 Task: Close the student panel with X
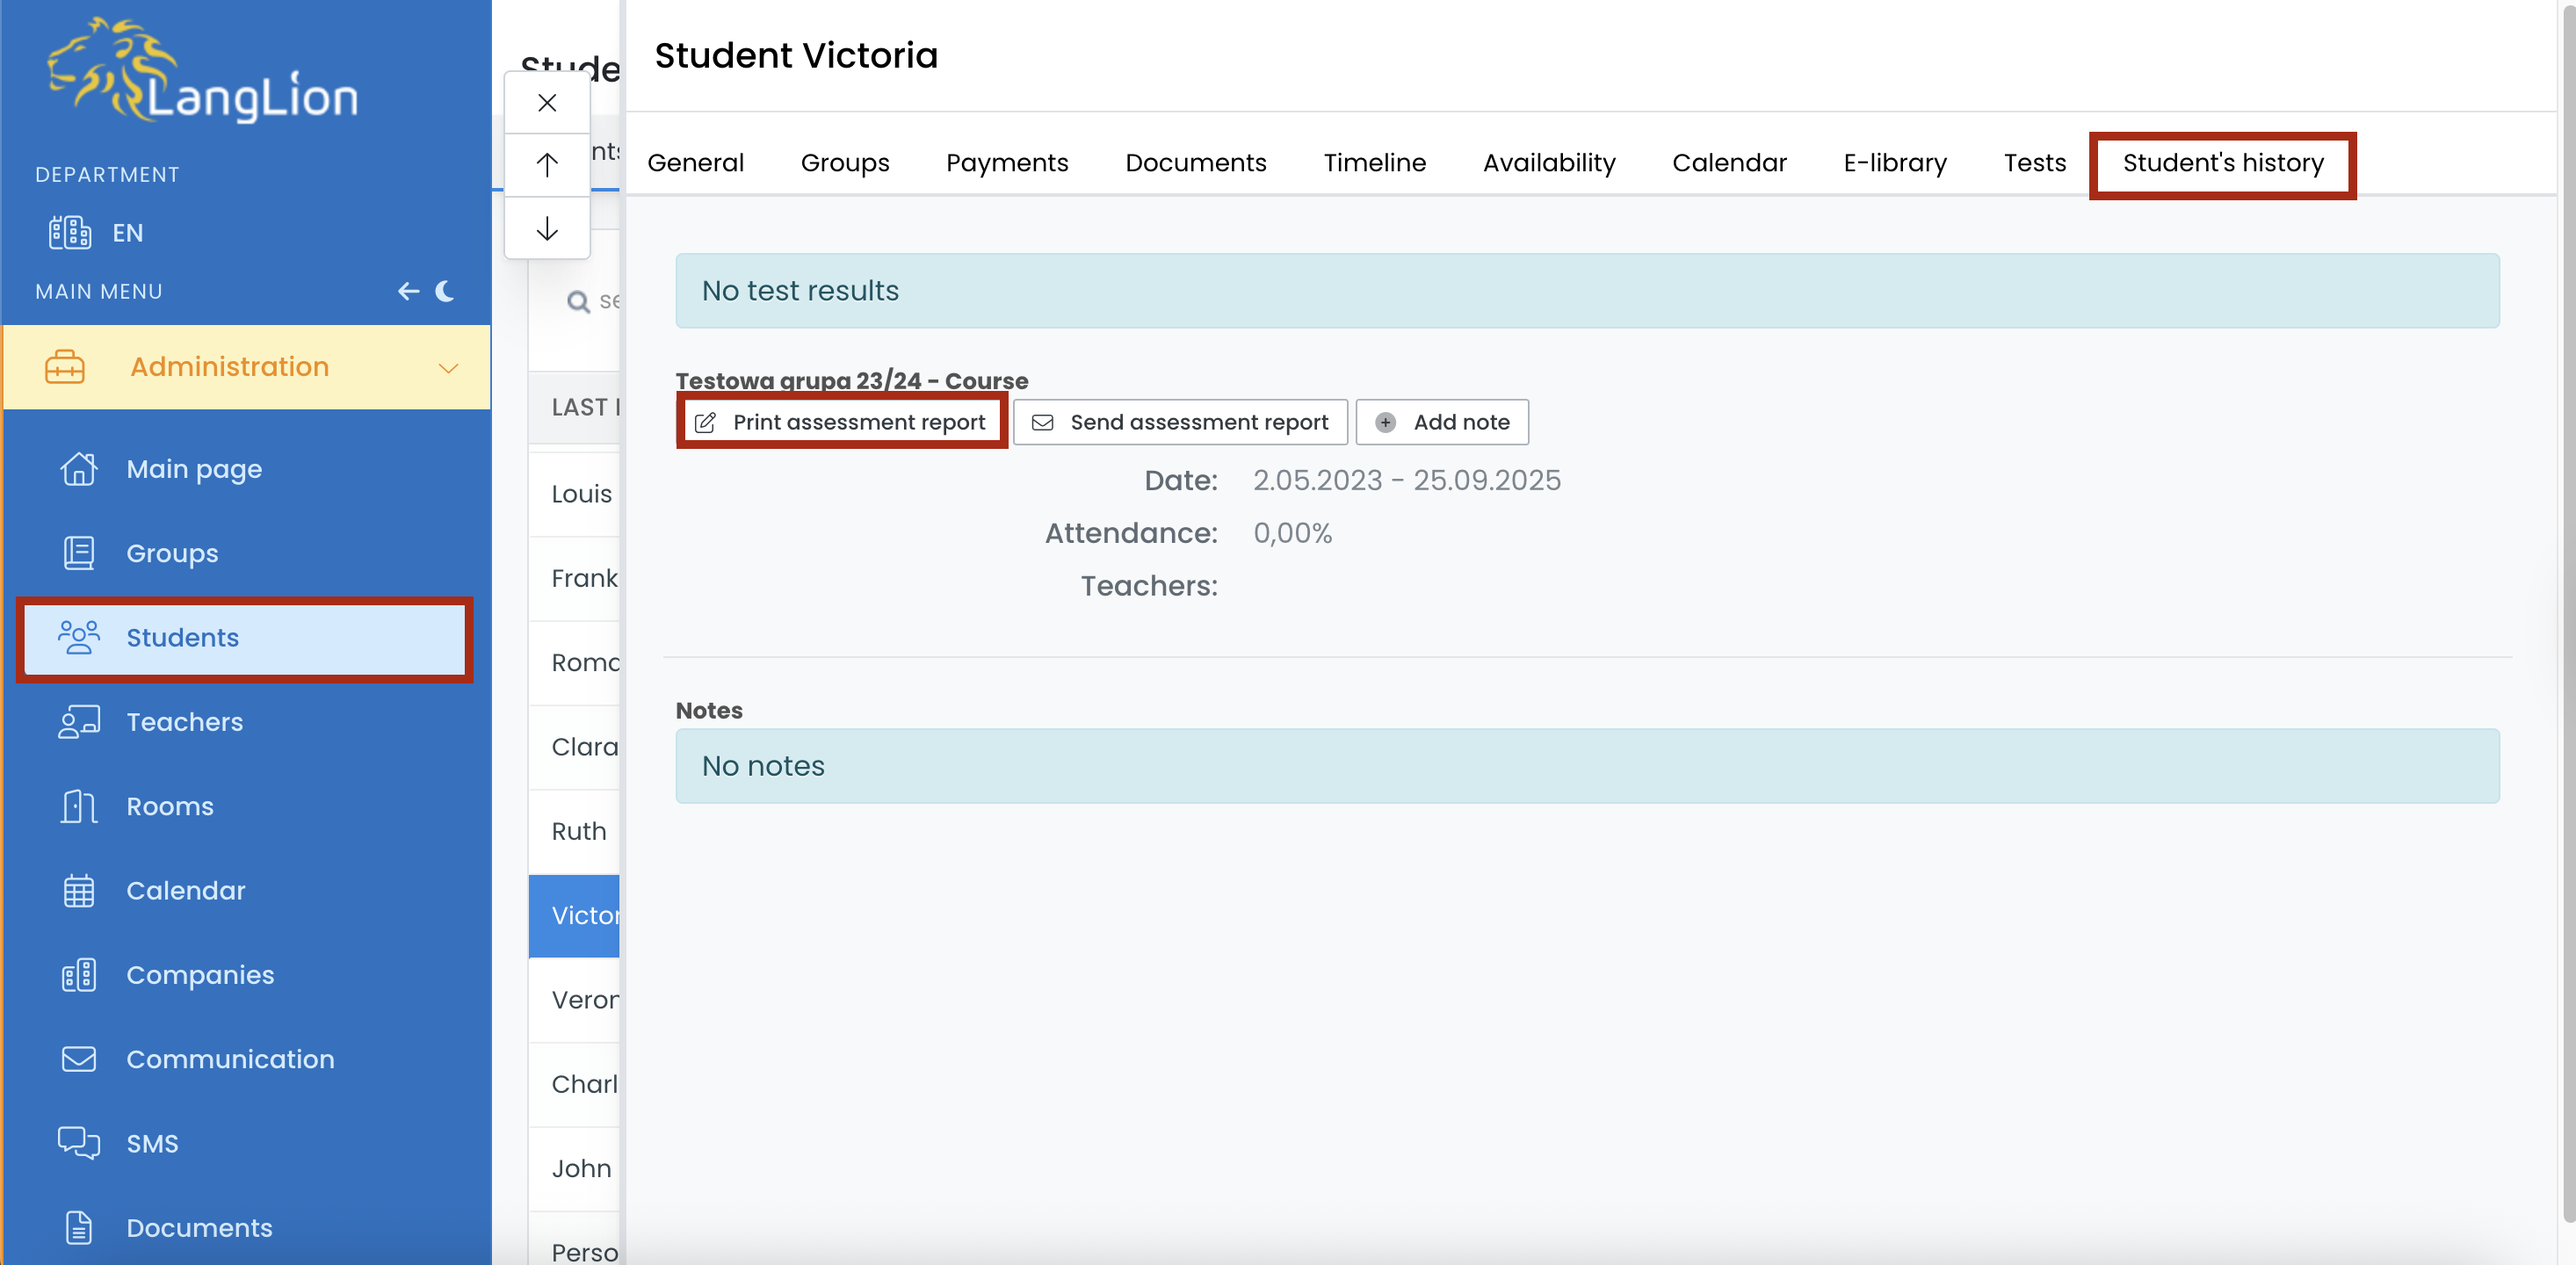tap(547, 102)
